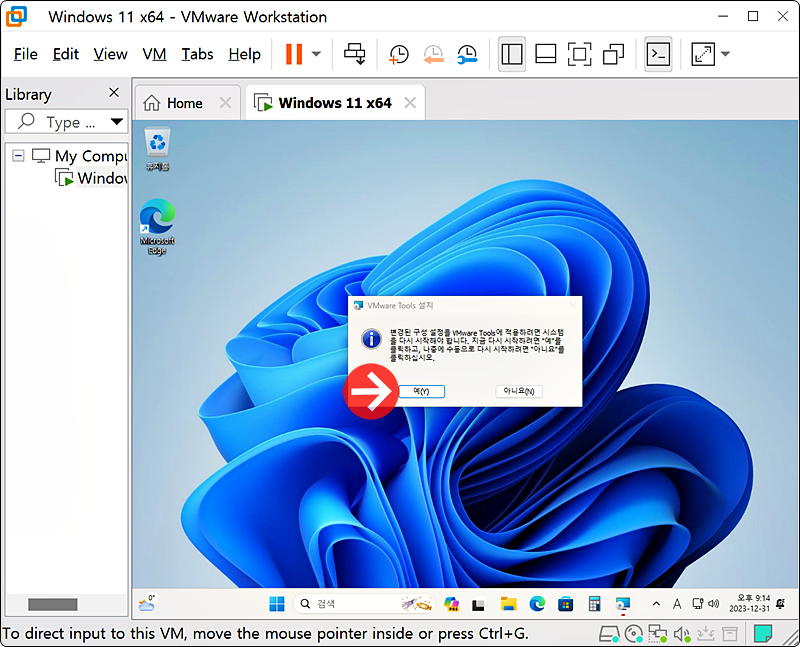Take a snapshot of this virtual machine
Viewport: 800px width, 647px height.
399,54
